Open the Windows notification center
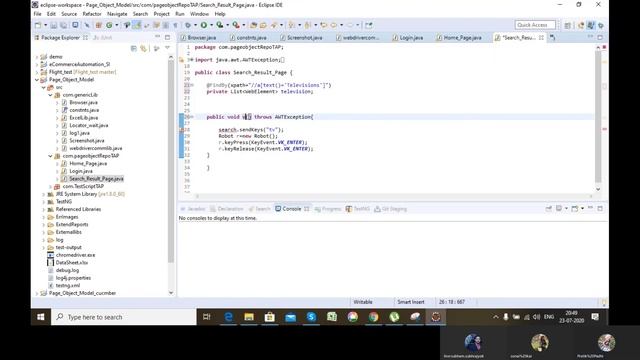Viewport: 640px width, 360px height. [x=595, y=317]
